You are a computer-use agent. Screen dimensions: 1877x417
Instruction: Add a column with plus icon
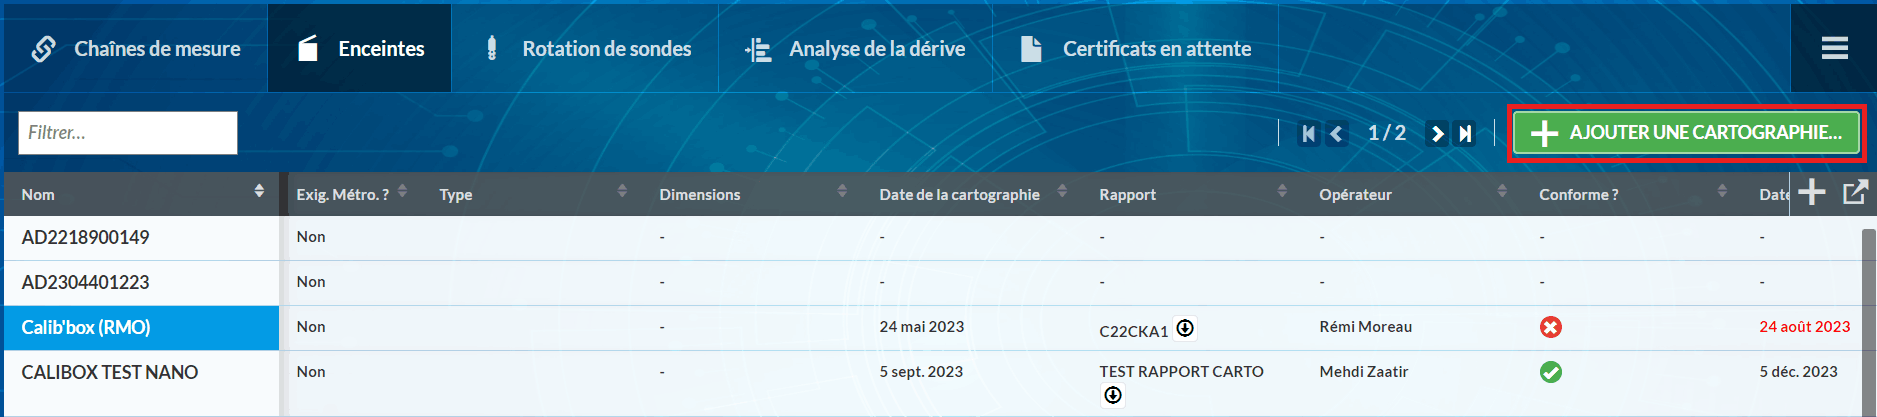[1812, 192]
